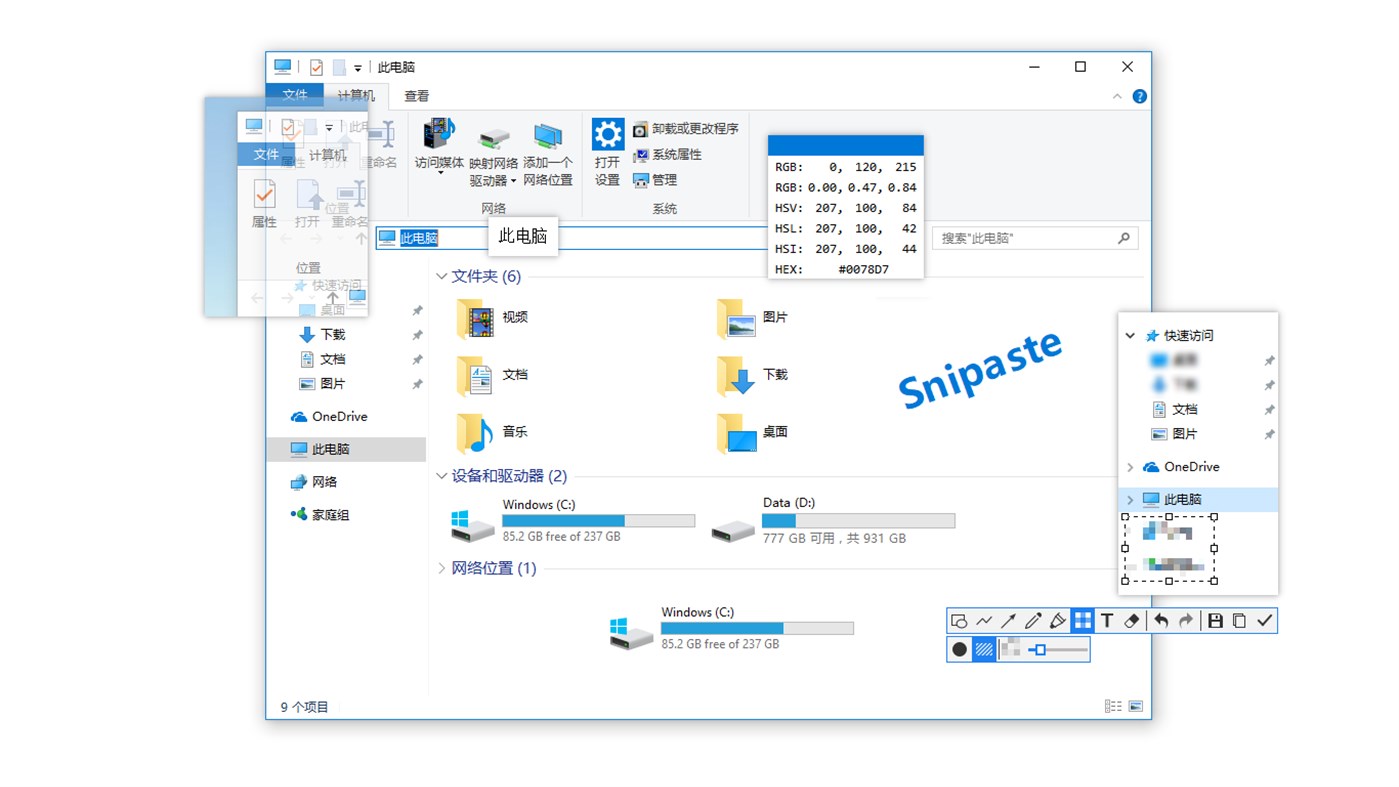Click the save snip icon
The height and width of the screenshot is (787, 1399).
(x=1214, y=620)
